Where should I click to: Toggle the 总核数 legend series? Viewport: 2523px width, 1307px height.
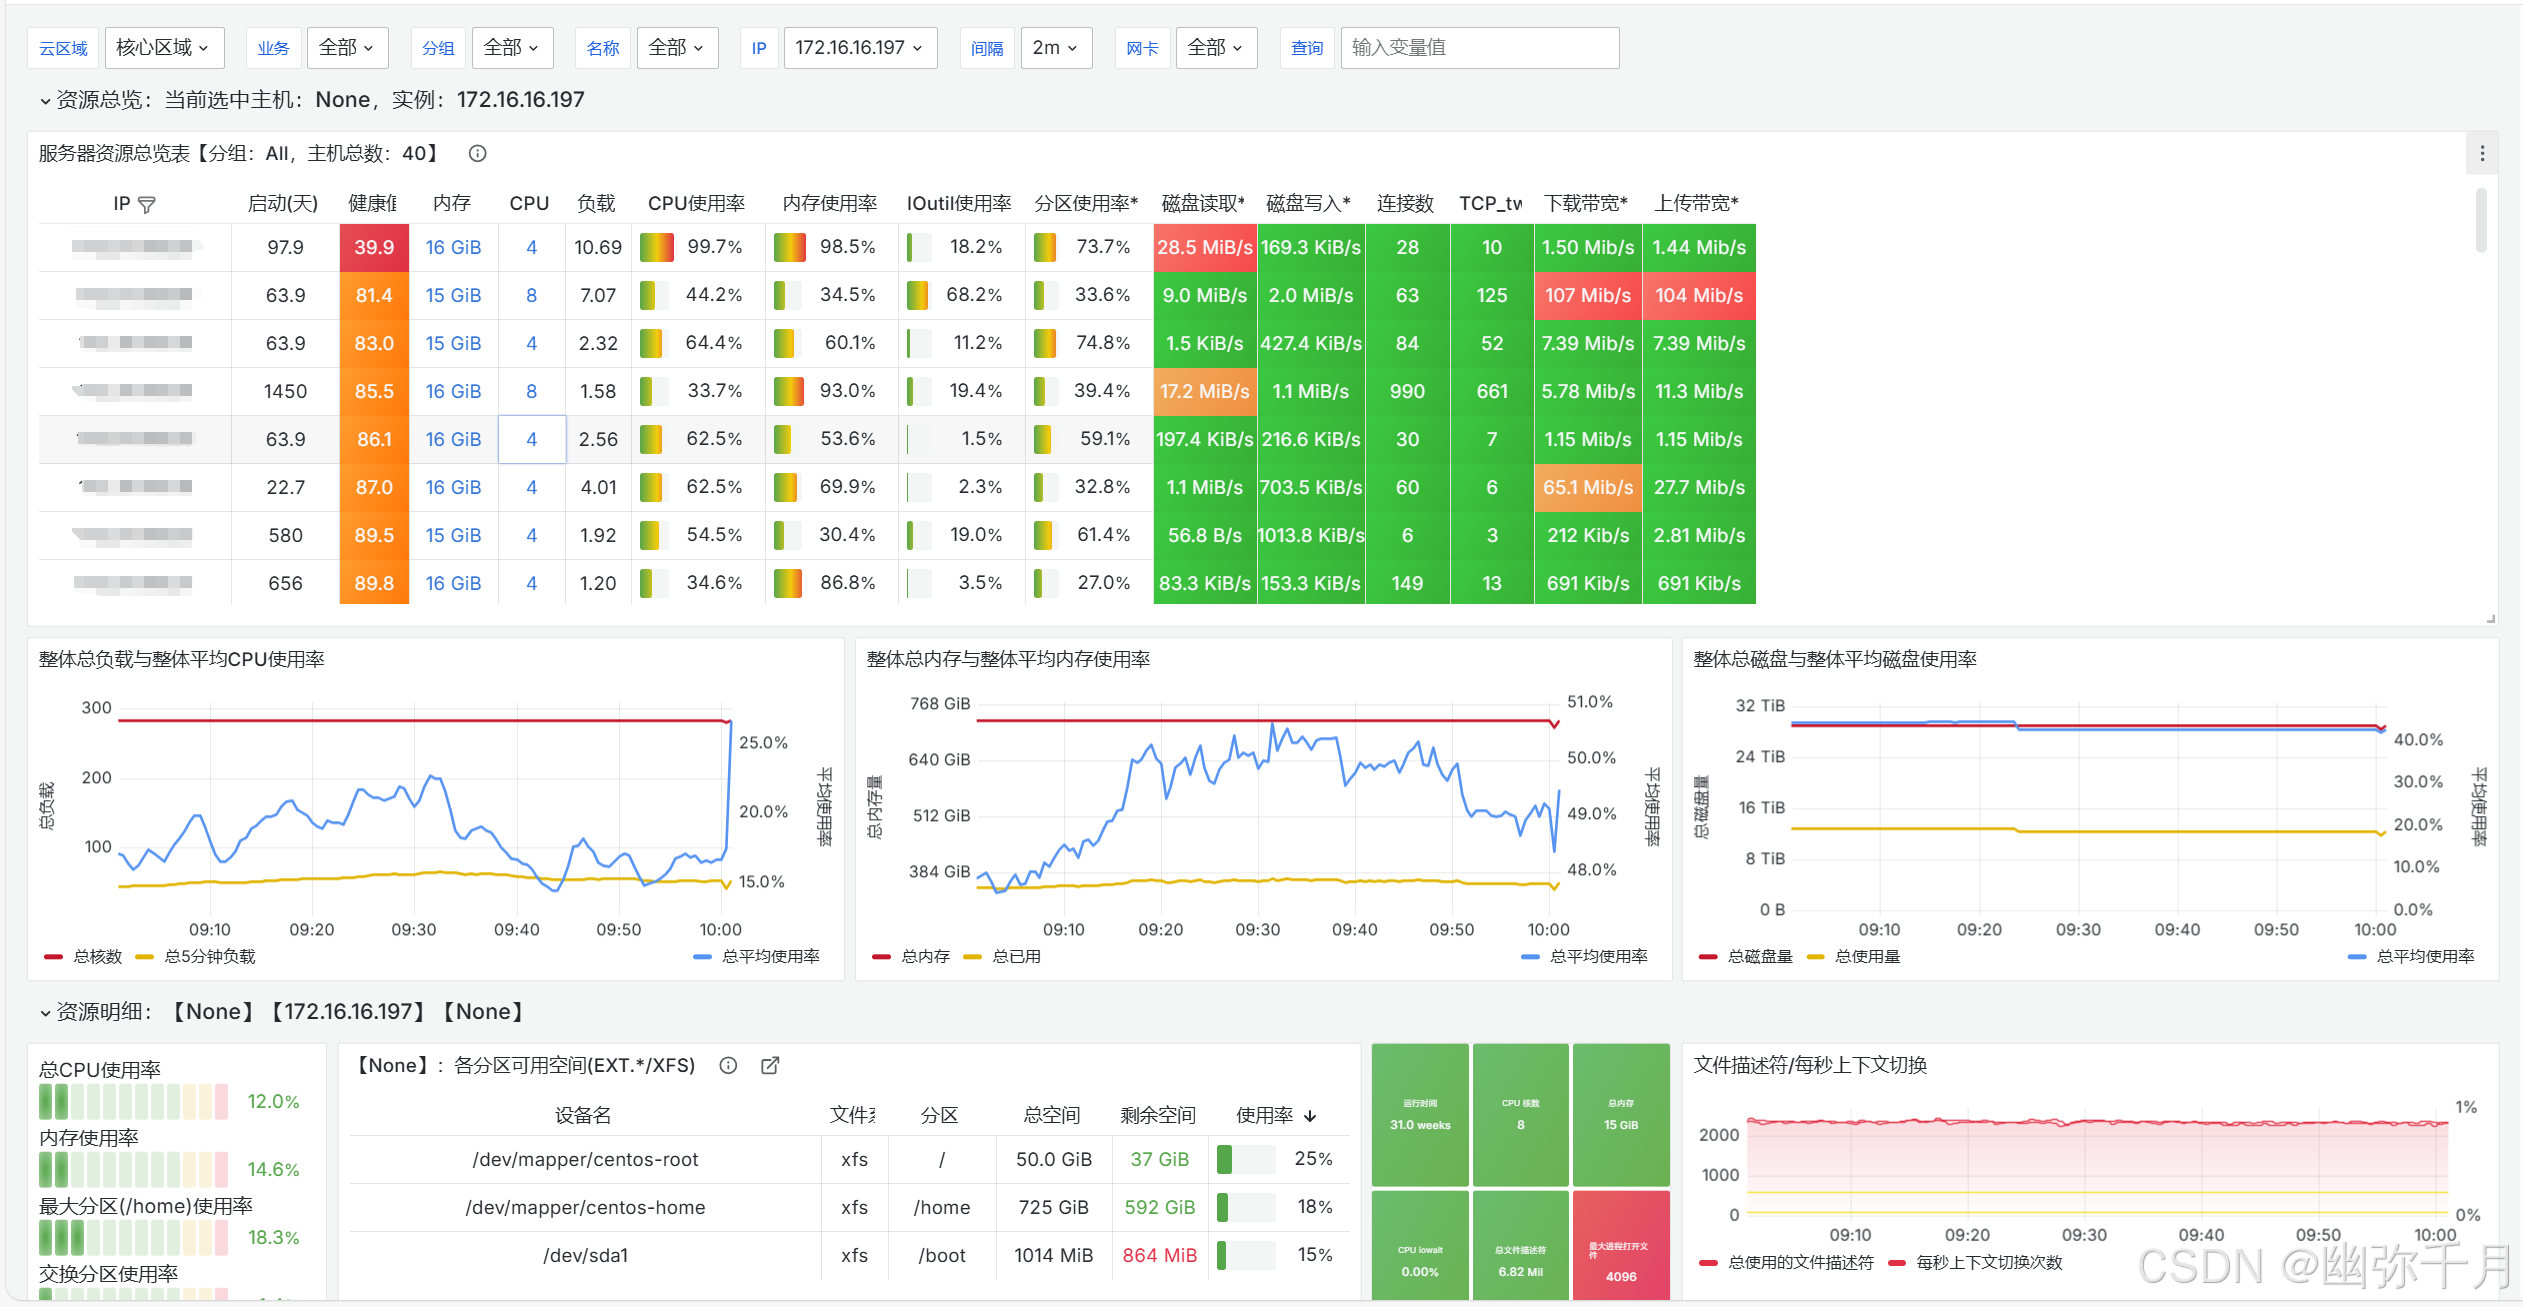coord(97,957)
